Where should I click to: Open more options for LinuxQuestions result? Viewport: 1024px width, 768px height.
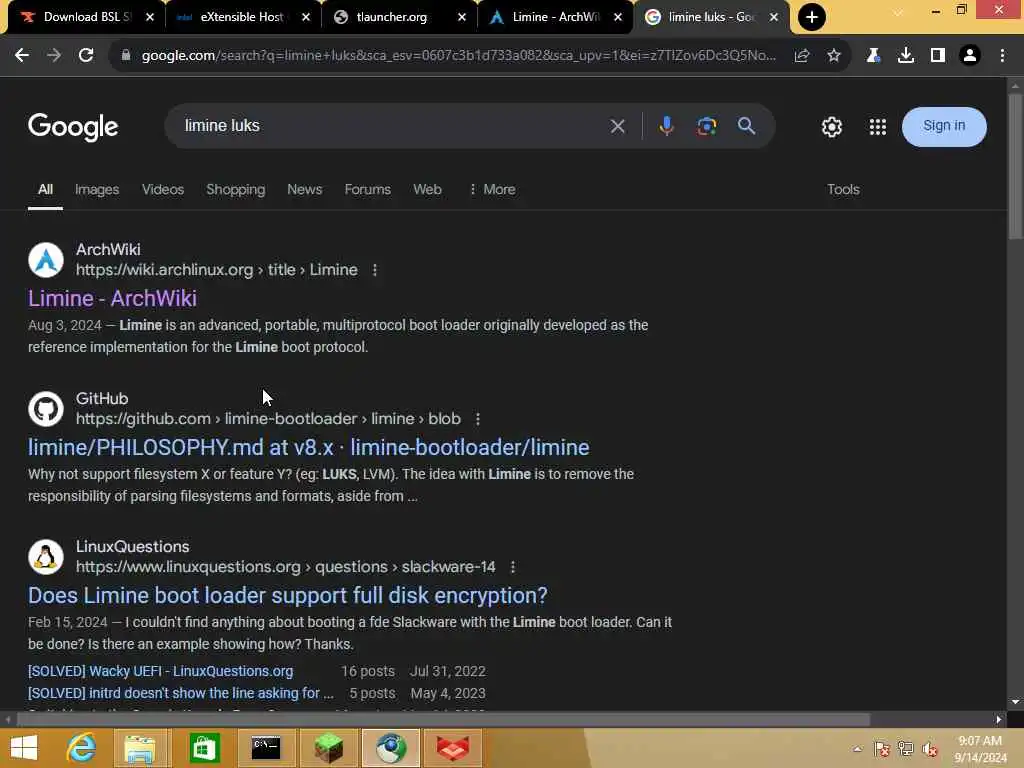tap(513, 568)
